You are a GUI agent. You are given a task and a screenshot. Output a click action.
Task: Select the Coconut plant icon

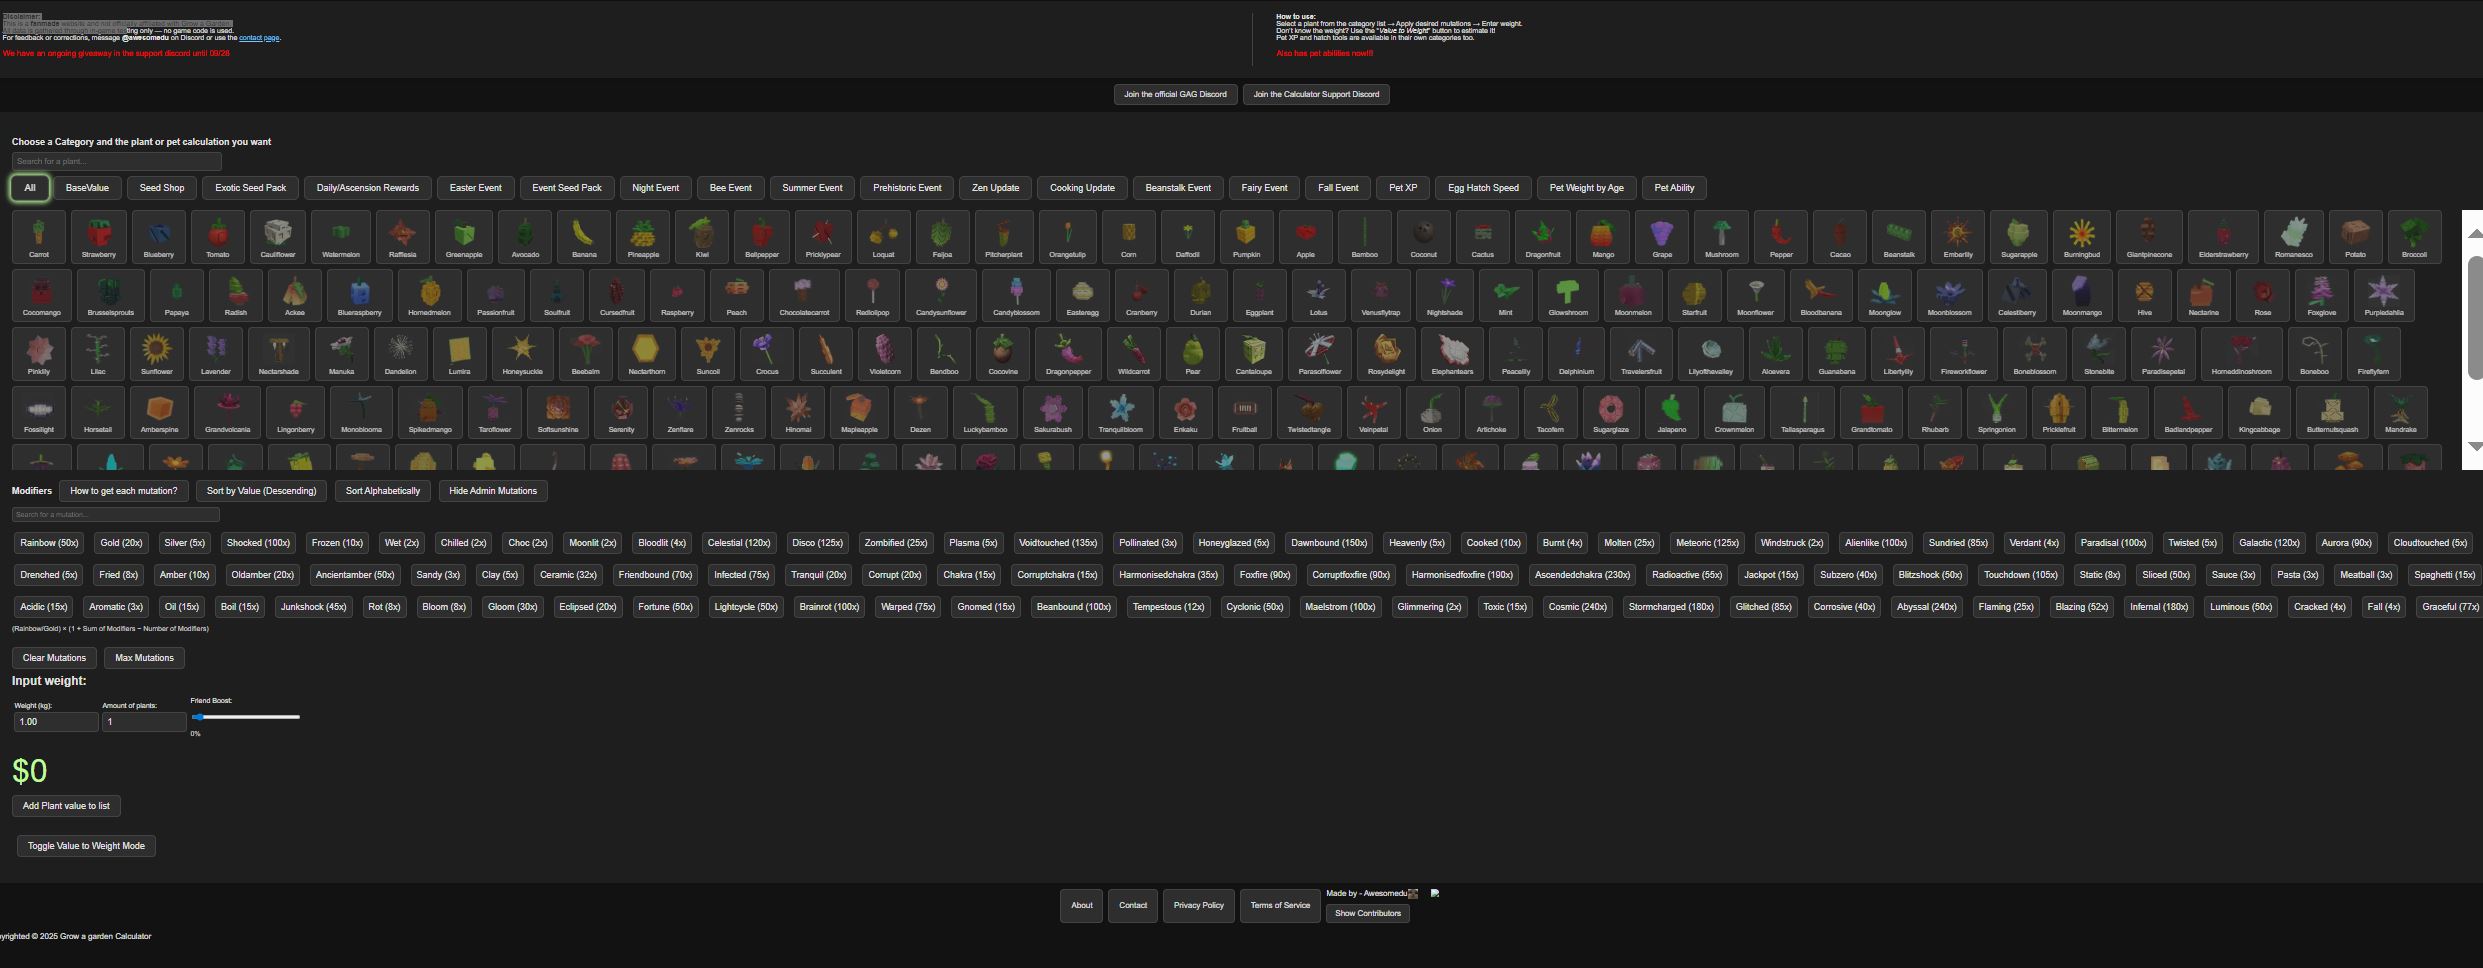coord(1423,237)
